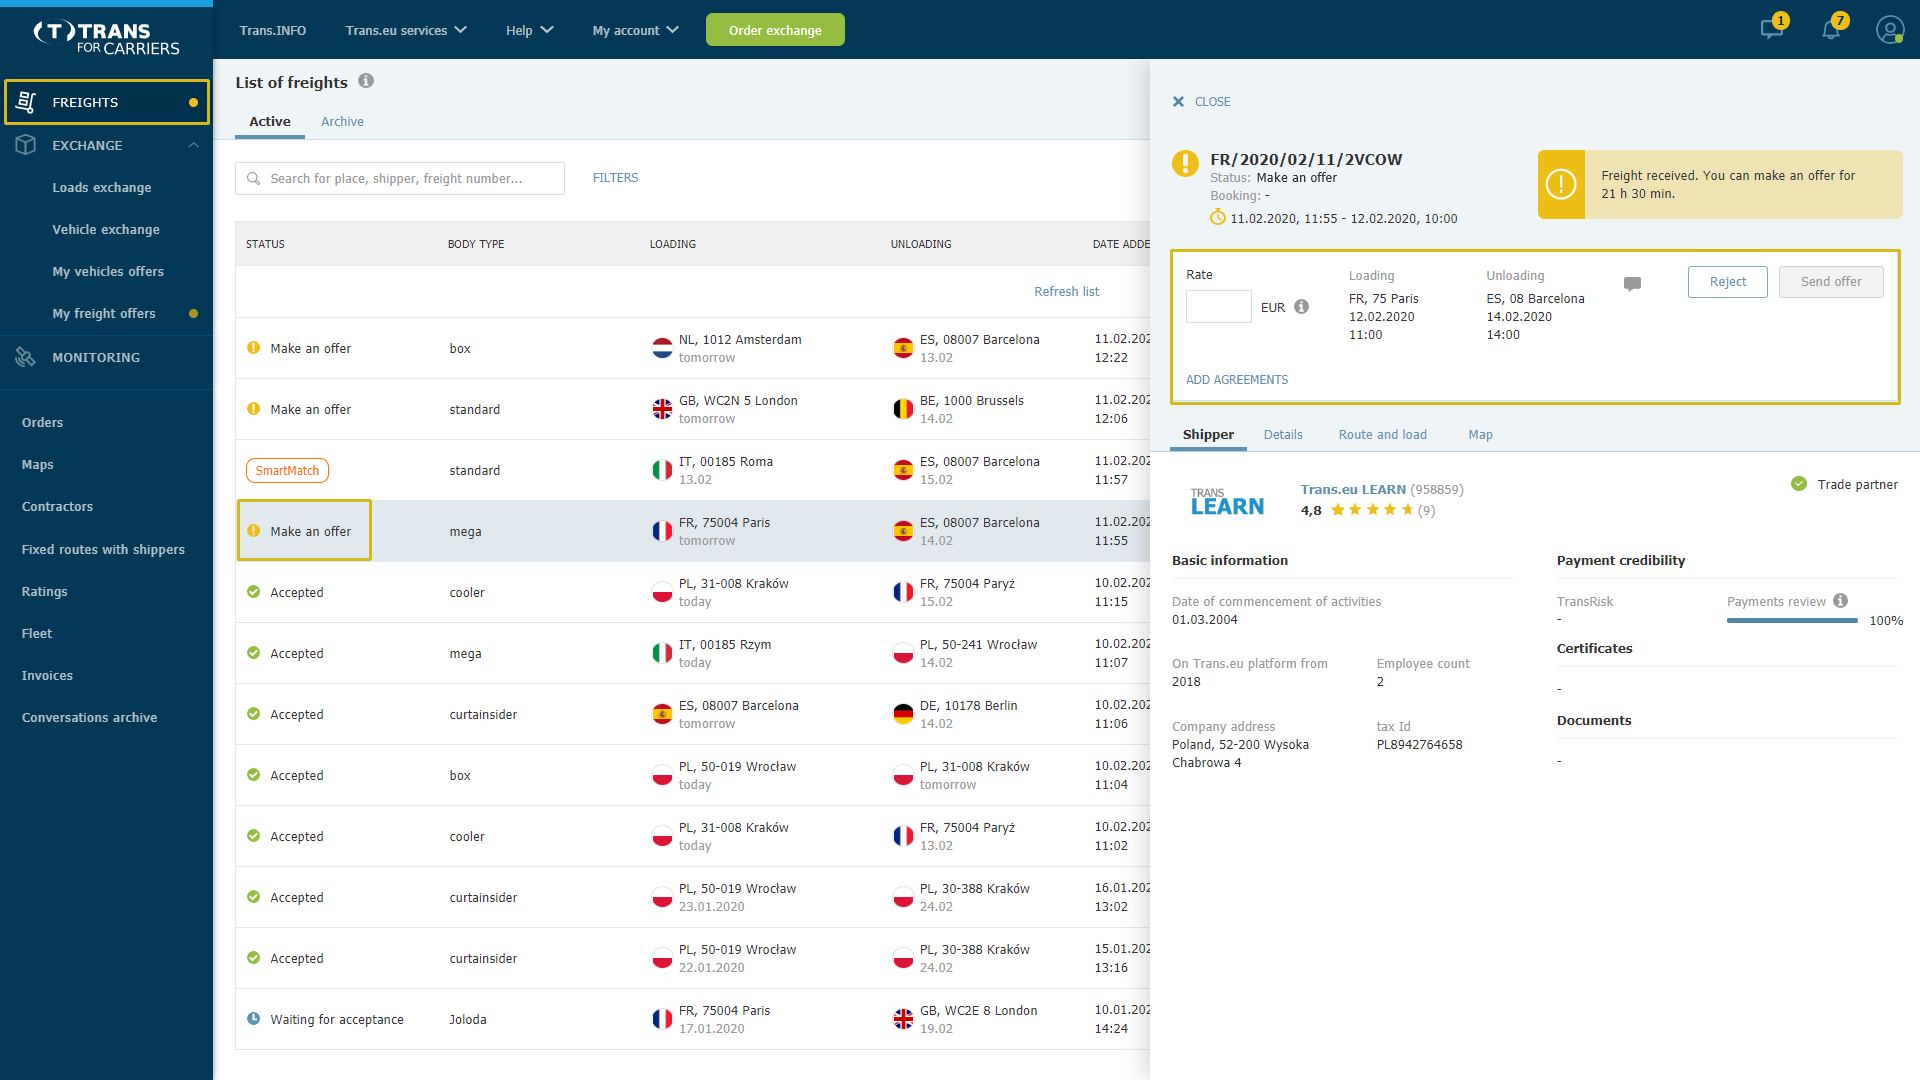Open Conversations archive
This screenshot has width=1920, height=1080.
click(89, 717)
